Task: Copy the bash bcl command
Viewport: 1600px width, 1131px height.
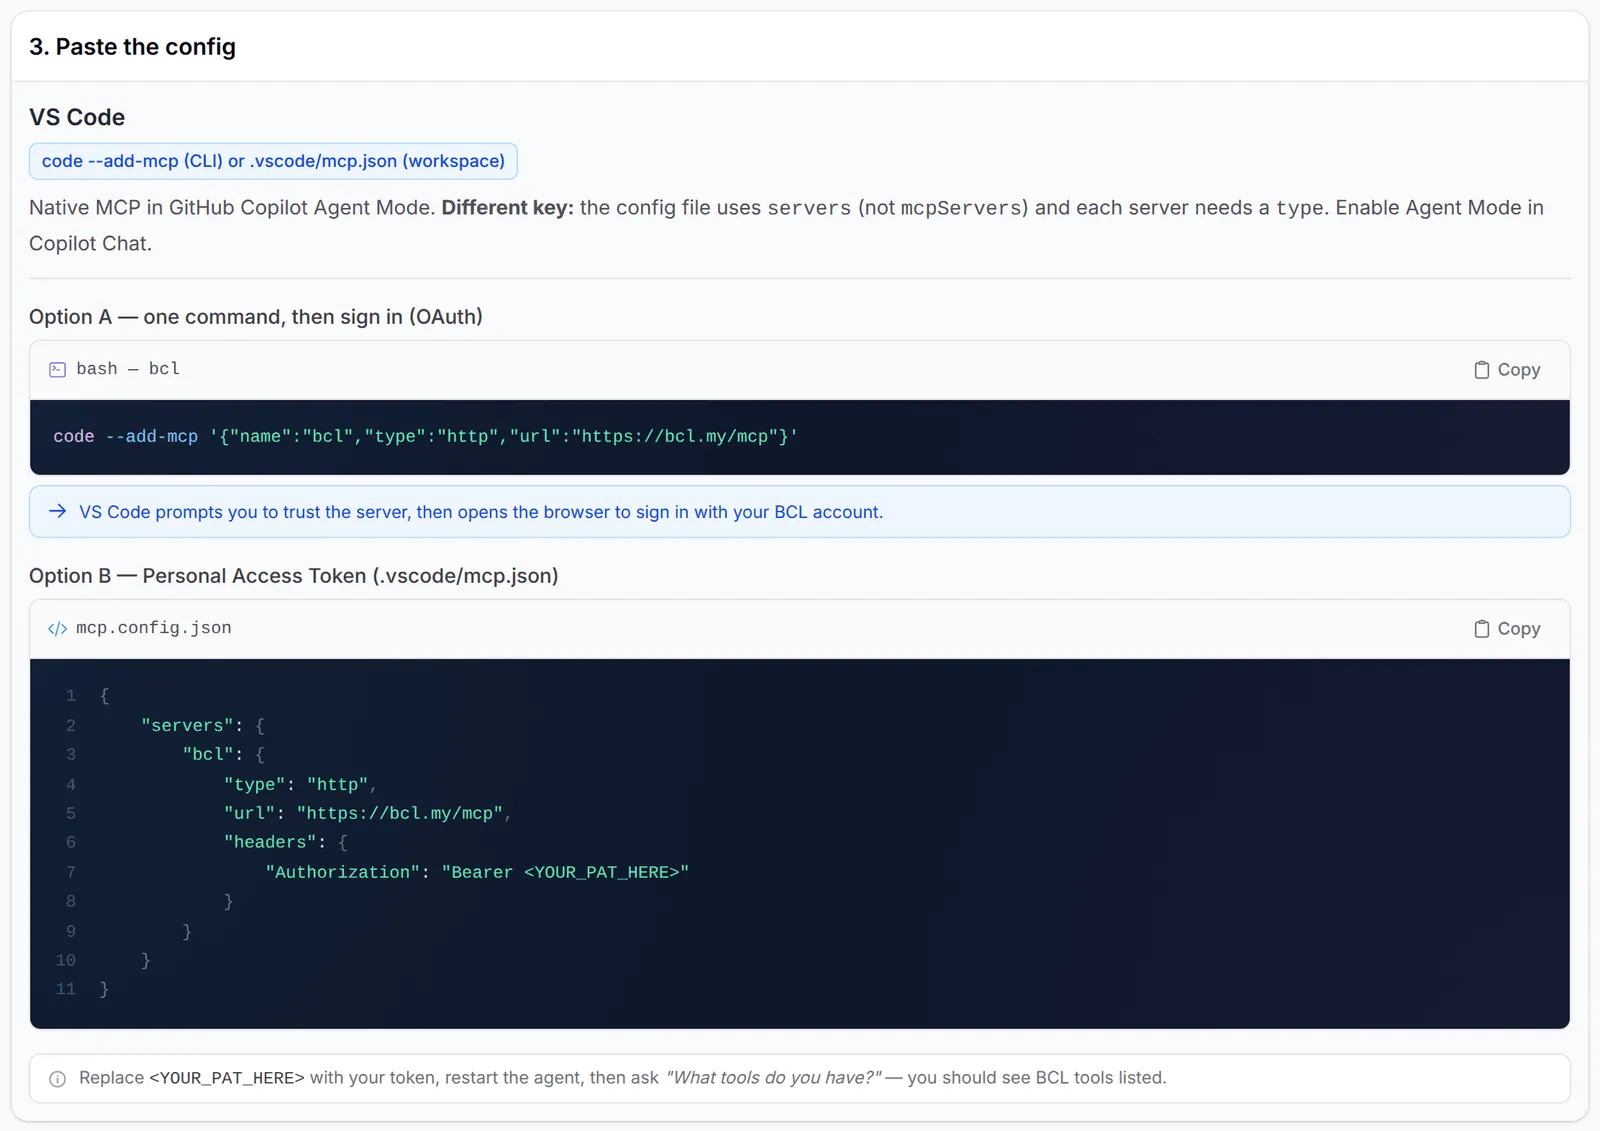Action: point(1506,370)
